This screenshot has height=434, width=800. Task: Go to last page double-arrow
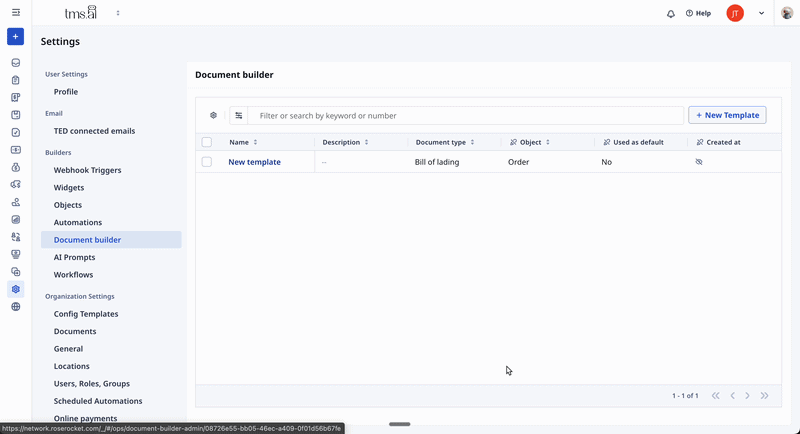coord(764,396)
